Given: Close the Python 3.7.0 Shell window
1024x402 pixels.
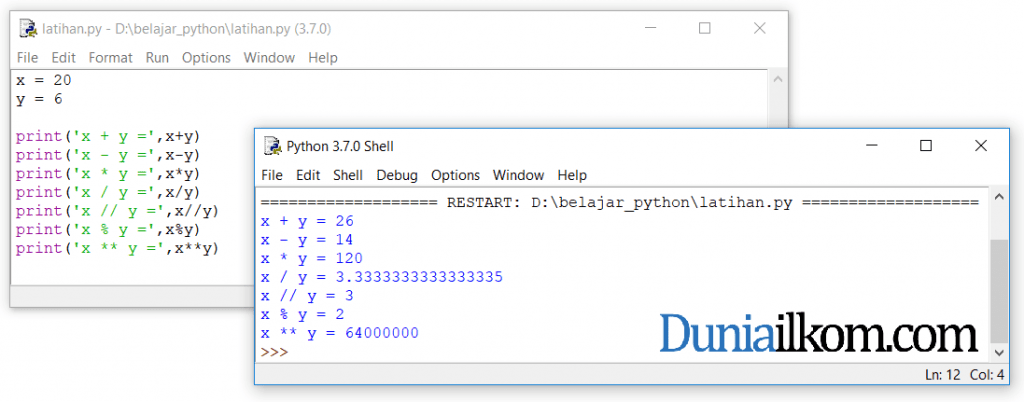Looking at the screenshot, I should (980, 146).
